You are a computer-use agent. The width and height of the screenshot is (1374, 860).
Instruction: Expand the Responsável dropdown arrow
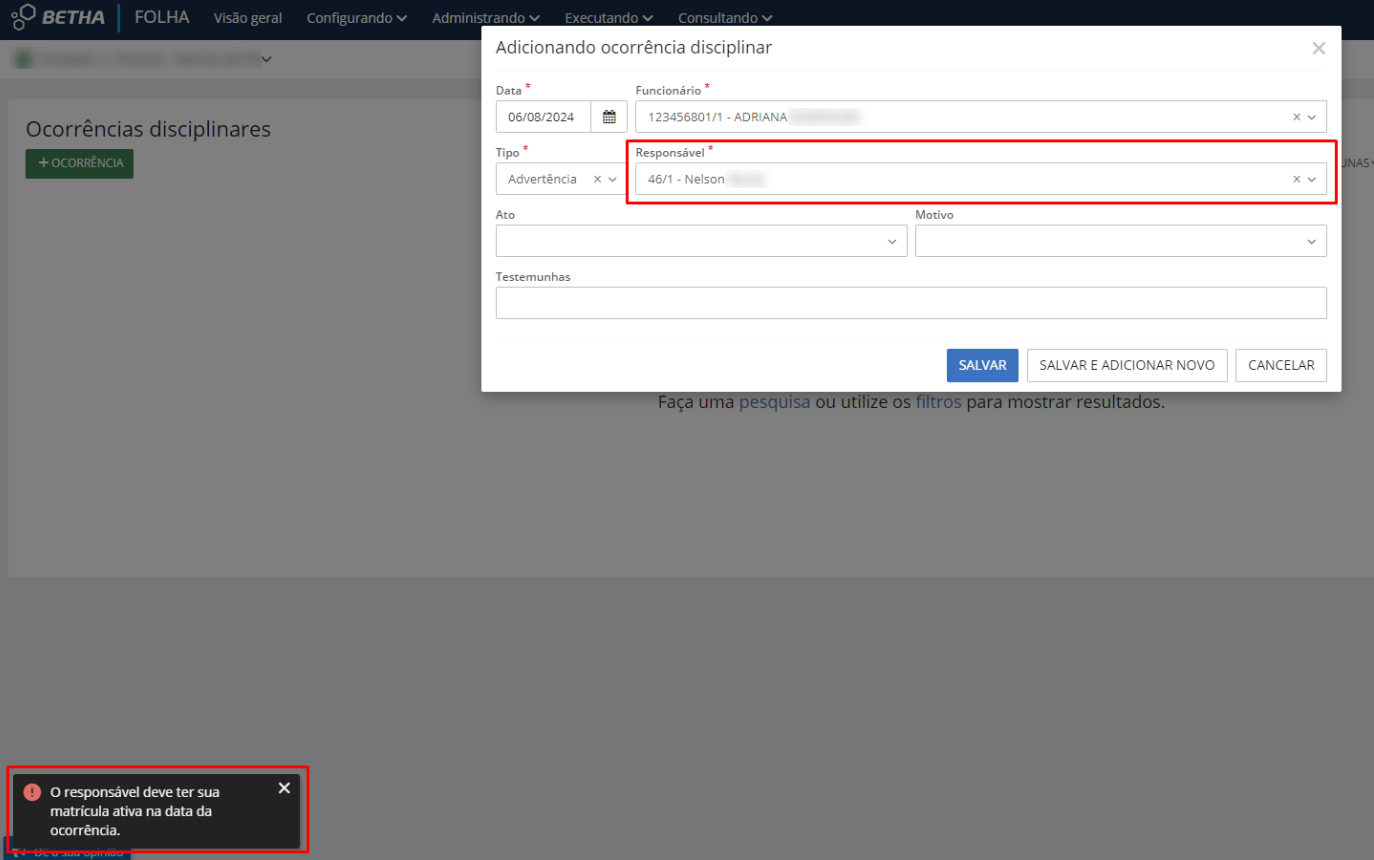(x=1312, y=179)
